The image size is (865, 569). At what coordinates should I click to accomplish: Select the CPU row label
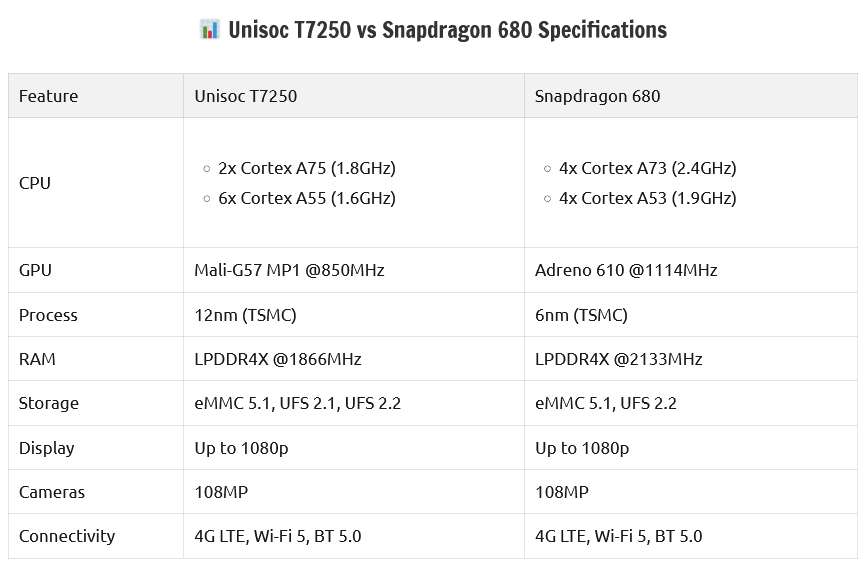pos(35,183)
